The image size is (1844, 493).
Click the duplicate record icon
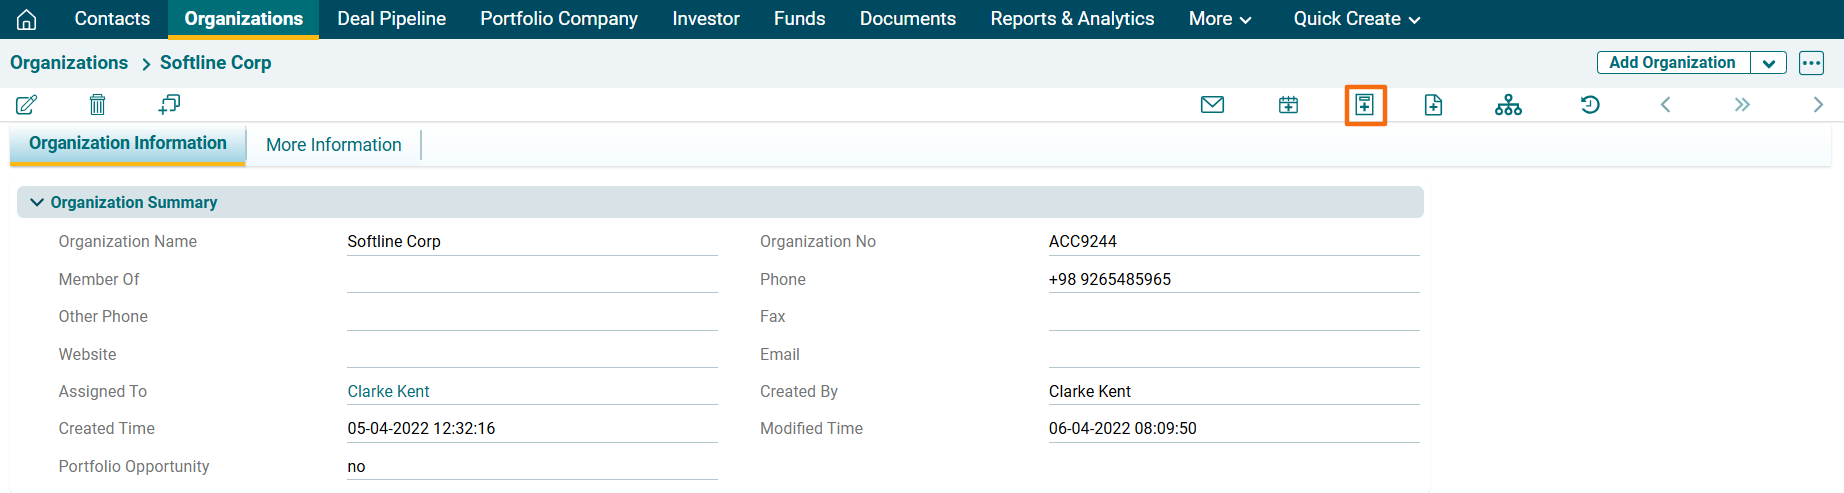pos(169,104)
